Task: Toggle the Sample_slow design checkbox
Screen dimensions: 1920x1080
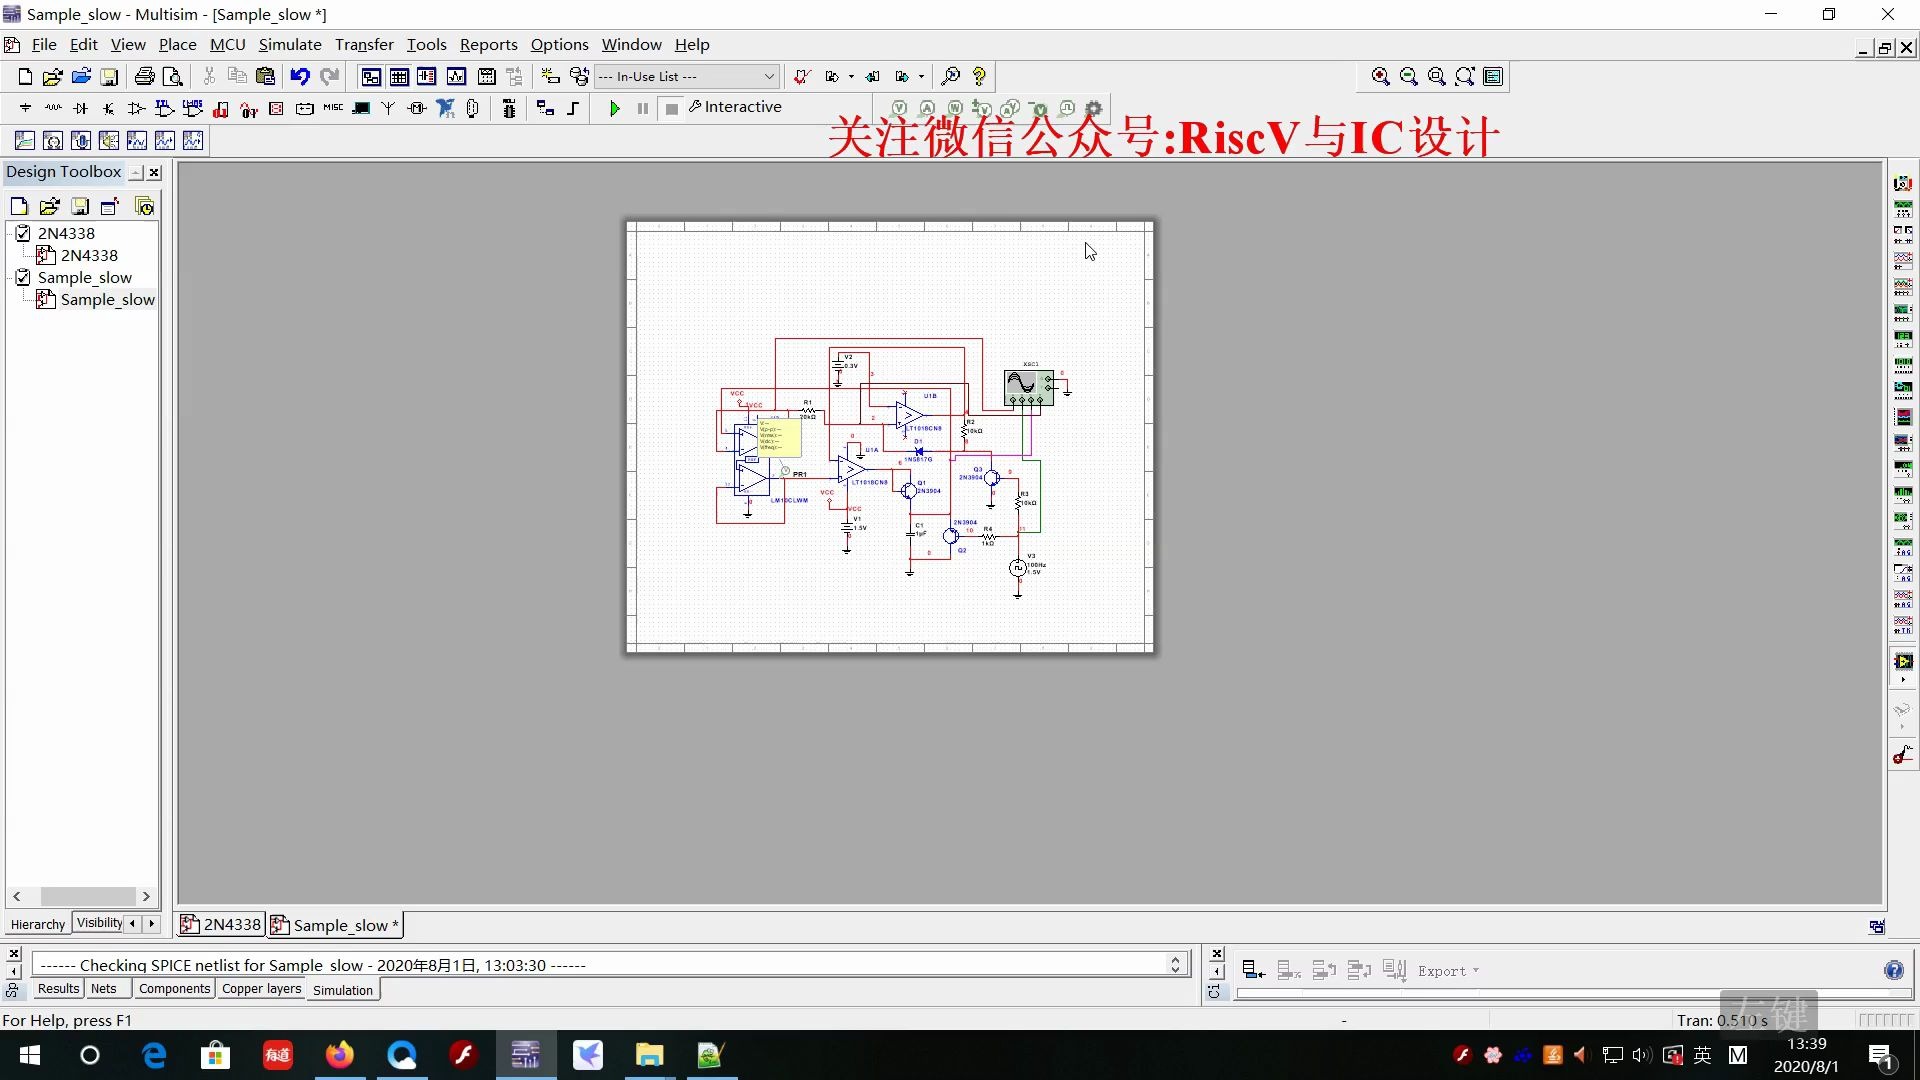Action: click(23, 277)
